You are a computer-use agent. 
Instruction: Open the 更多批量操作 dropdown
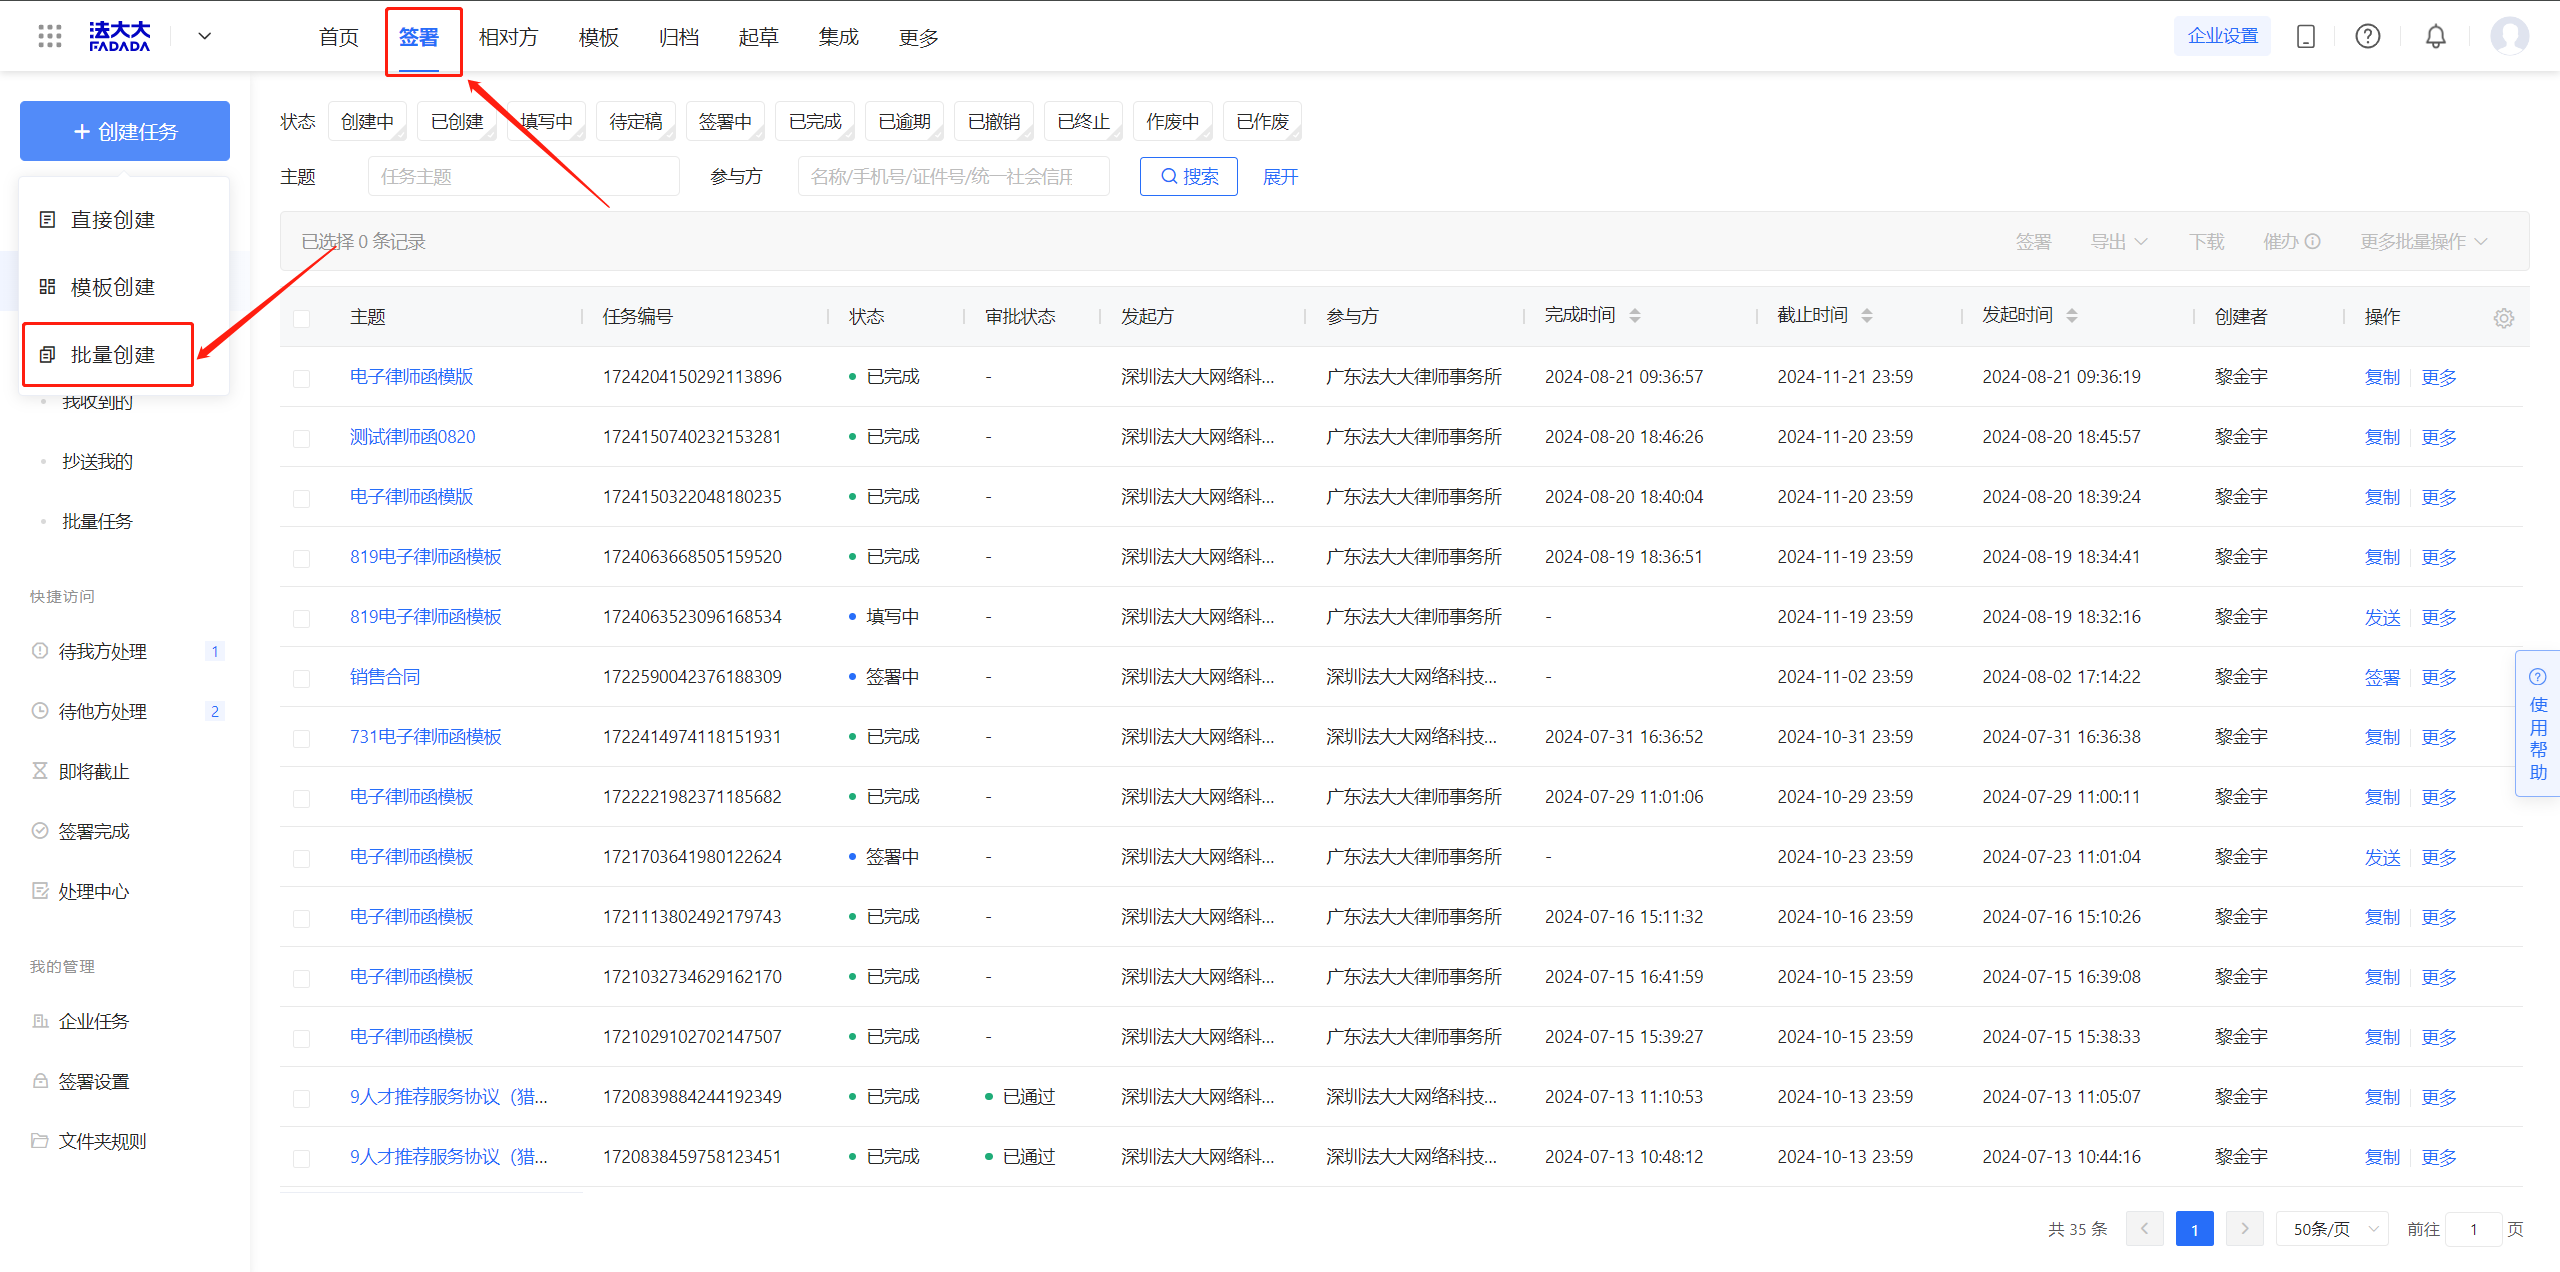pos(2424,242)
